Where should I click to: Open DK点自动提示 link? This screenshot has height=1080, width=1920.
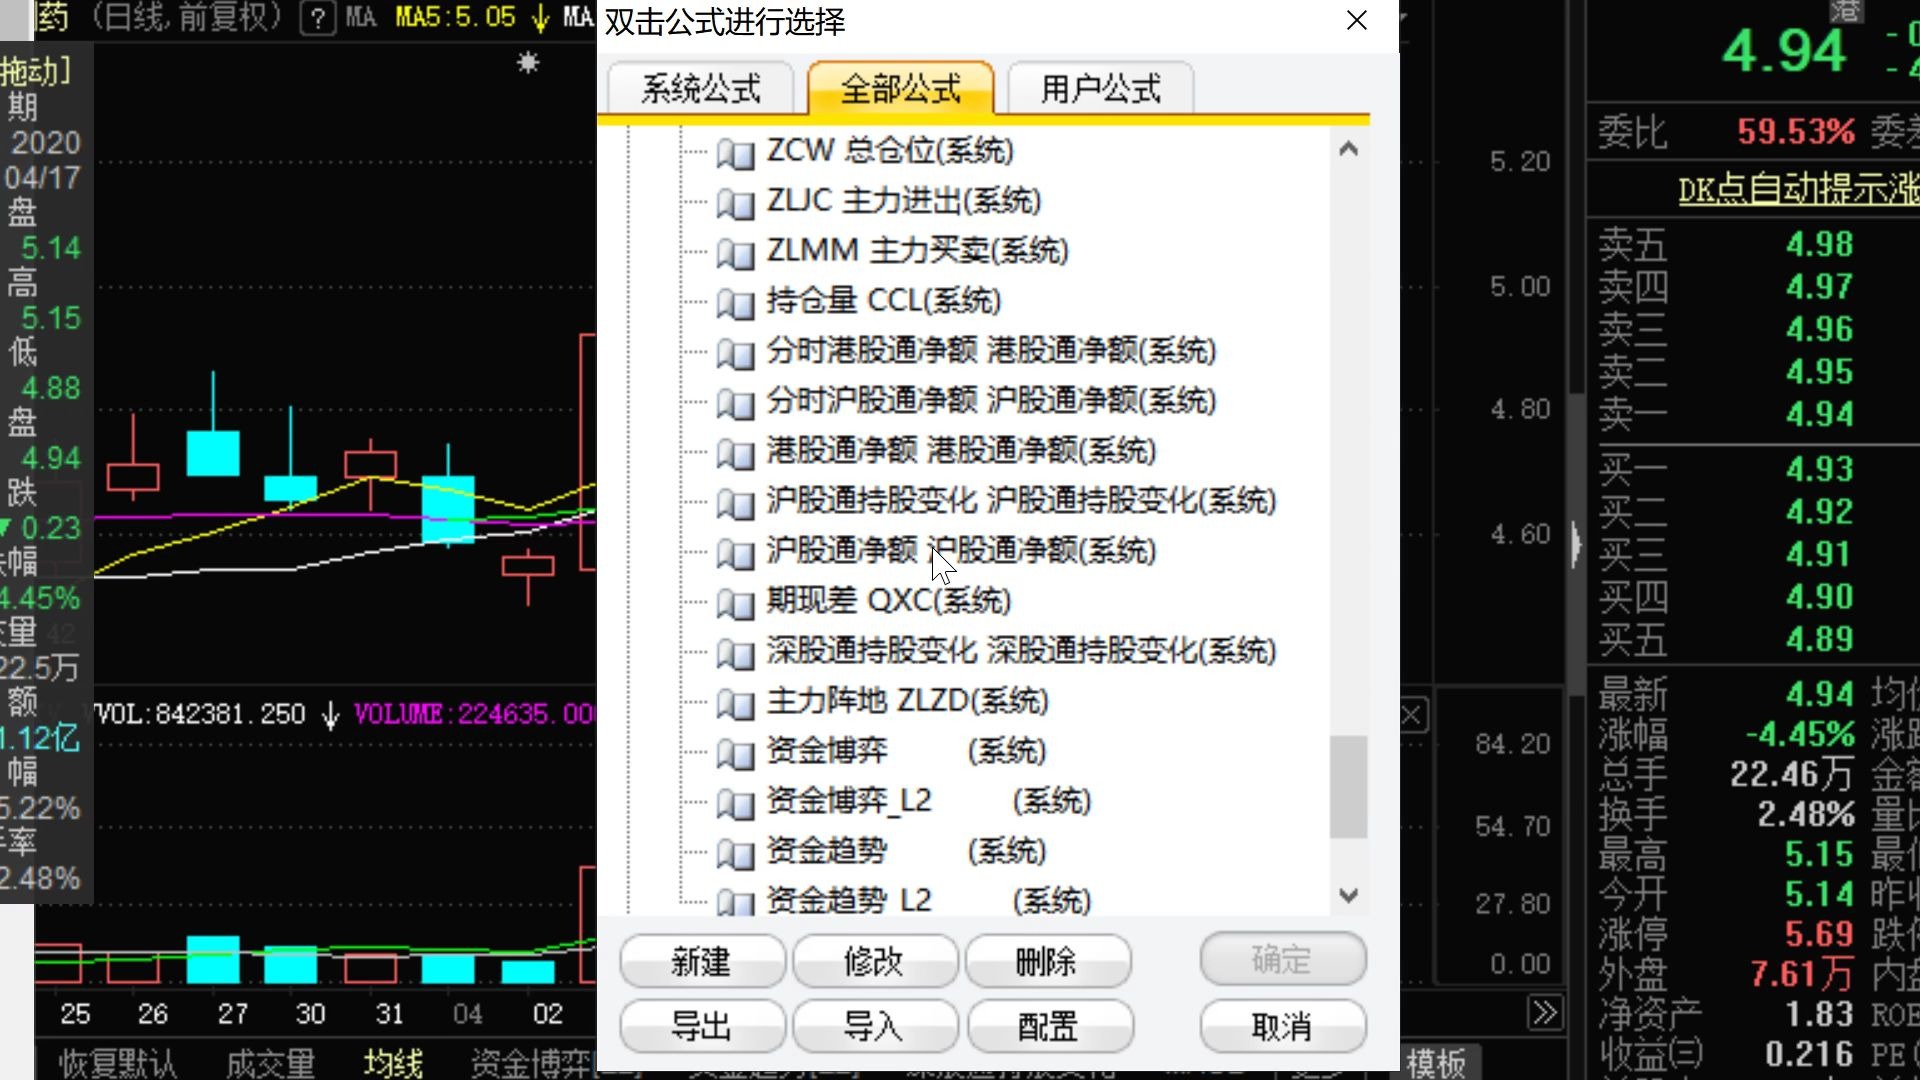[1797, 189]
